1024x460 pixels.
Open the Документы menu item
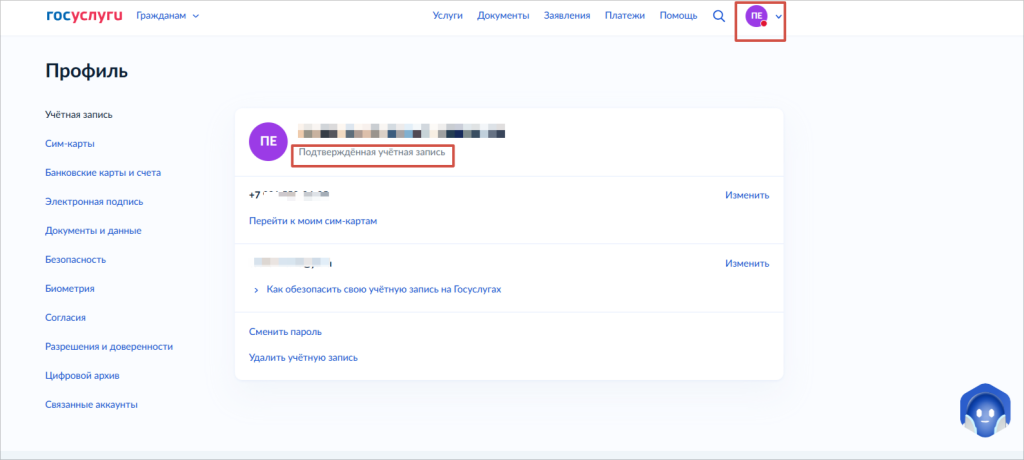tap(503, 16)
